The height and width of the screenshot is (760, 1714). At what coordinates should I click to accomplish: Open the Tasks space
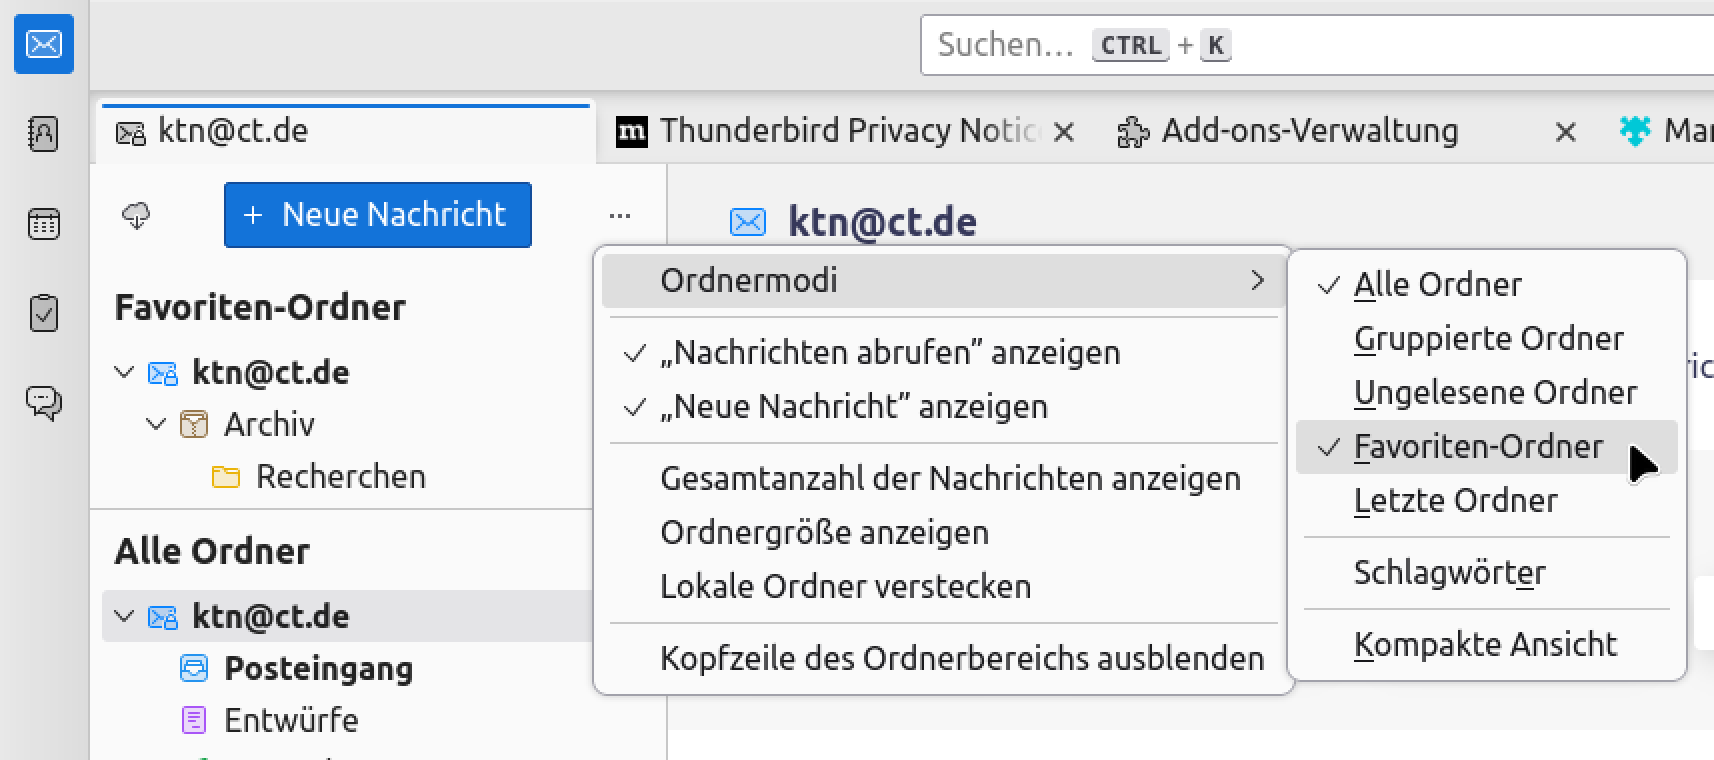point(44,313)
